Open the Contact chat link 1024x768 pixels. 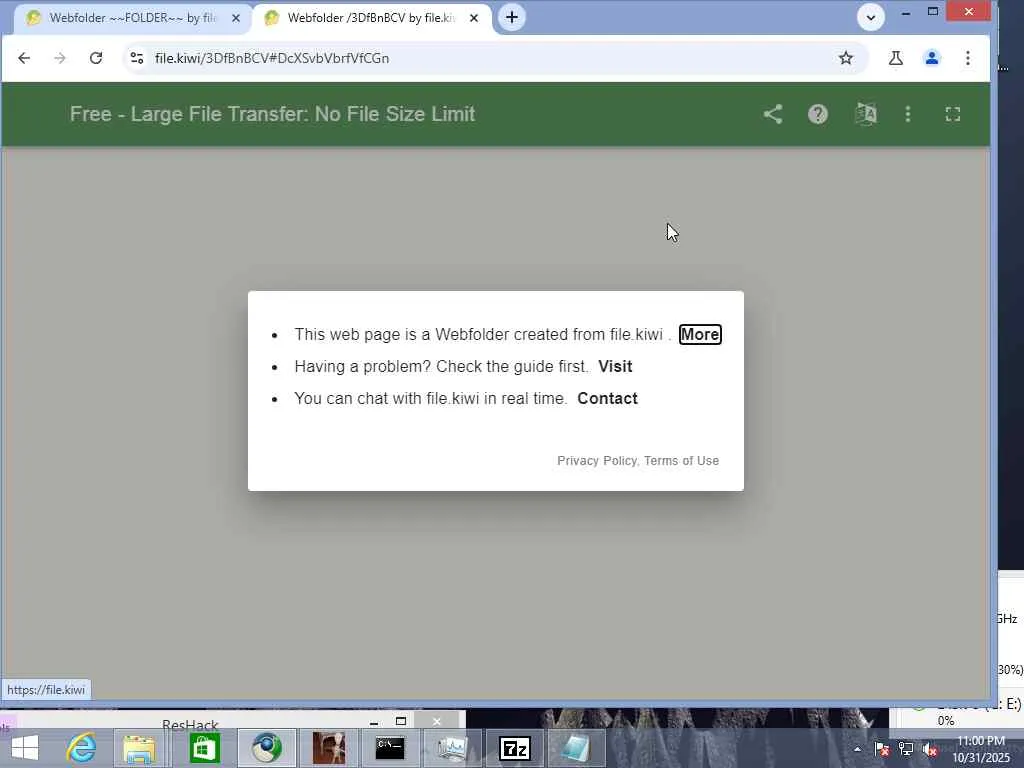point(607,398)
